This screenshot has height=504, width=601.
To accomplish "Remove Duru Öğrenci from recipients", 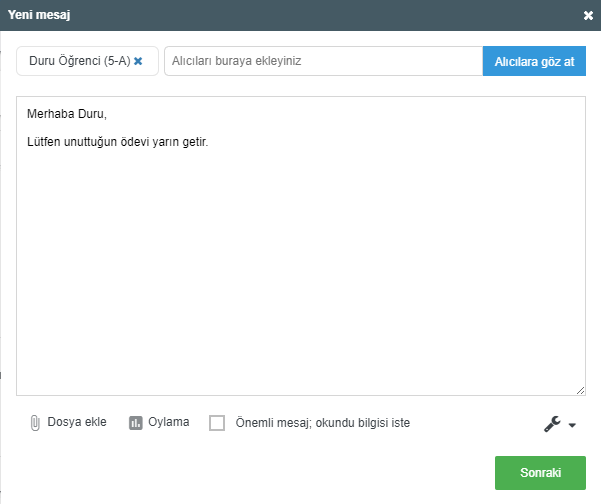I will tap(139, 61).
